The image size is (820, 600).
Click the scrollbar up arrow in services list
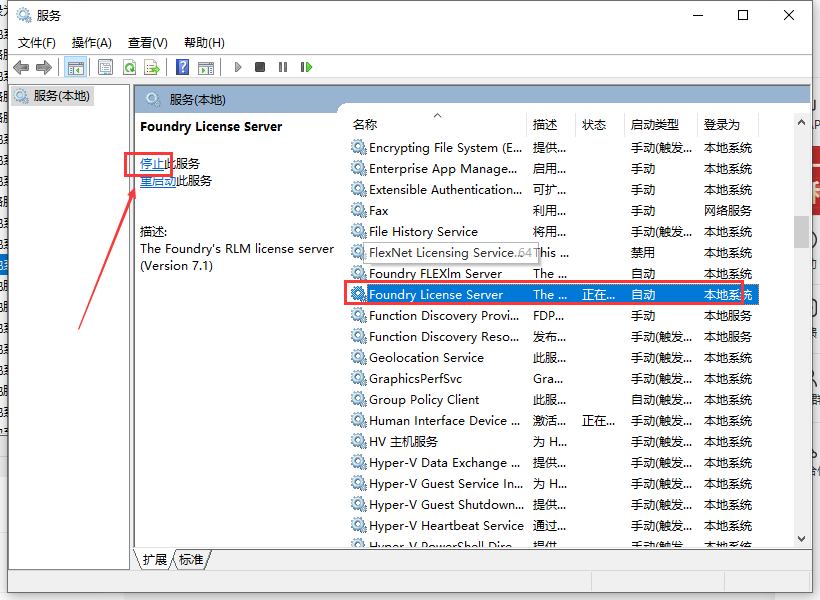pos(801,122)
